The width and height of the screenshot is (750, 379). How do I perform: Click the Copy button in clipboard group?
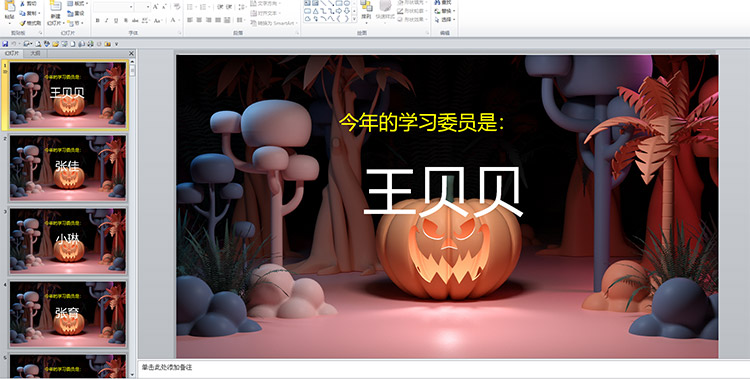pyautogui.click(x=30, y=13)
